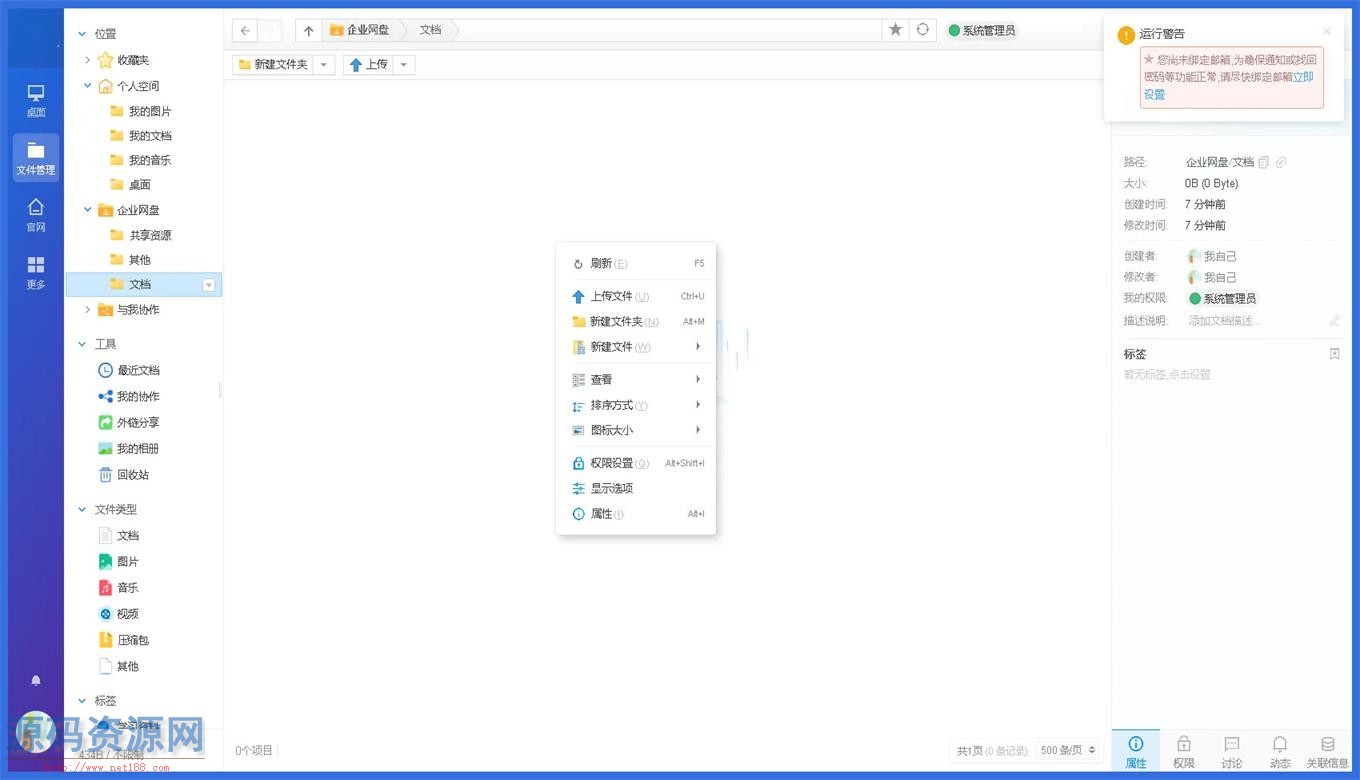Open the dropdown arrow beside the 上传 button

[403, 64]
